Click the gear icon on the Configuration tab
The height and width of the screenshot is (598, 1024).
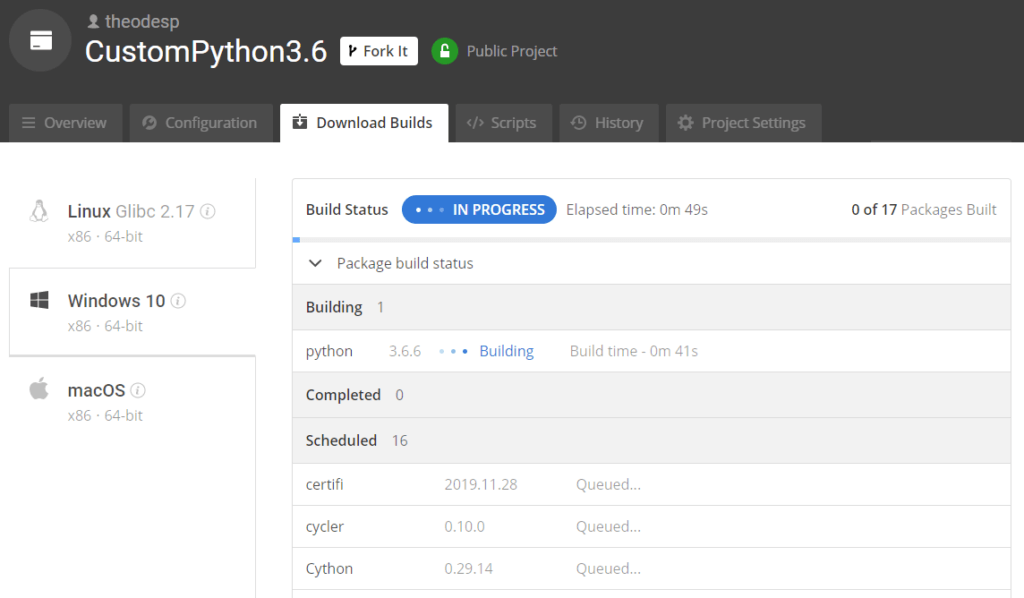[150, 122]
